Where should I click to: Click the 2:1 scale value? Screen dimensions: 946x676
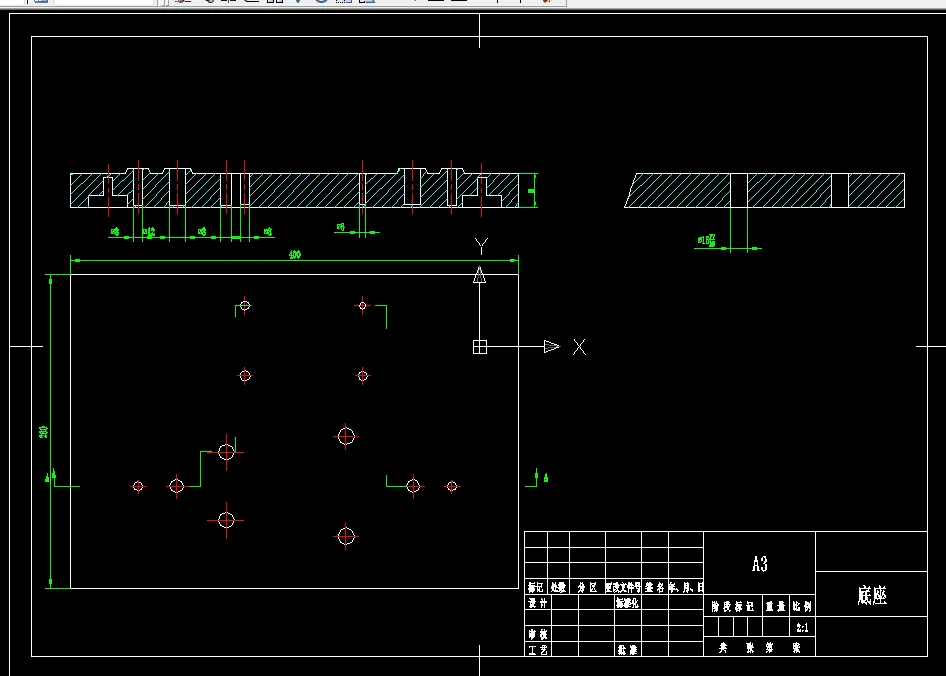click(802, 628)
